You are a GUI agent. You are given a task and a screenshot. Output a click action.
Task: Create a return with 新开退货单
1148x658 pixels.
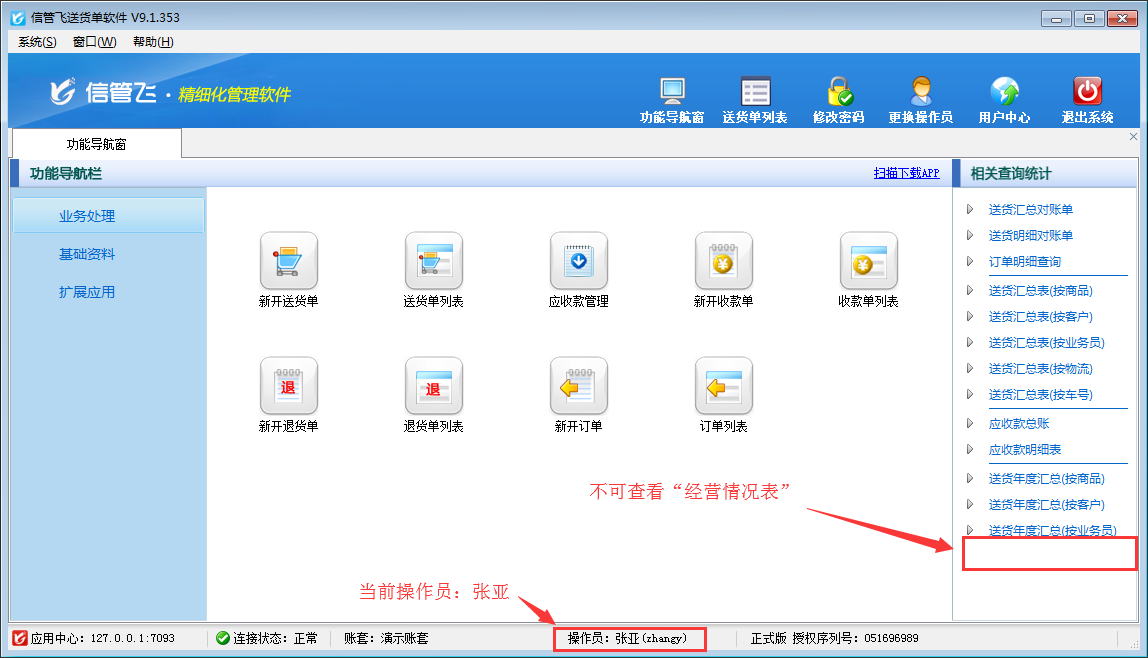(x=288, y=386)
